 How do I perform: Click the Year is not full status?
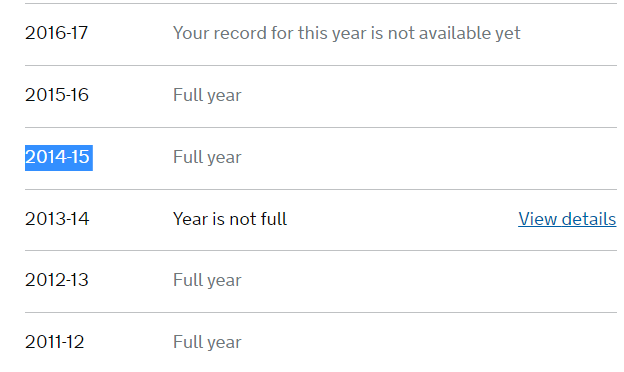coord(230,219)
